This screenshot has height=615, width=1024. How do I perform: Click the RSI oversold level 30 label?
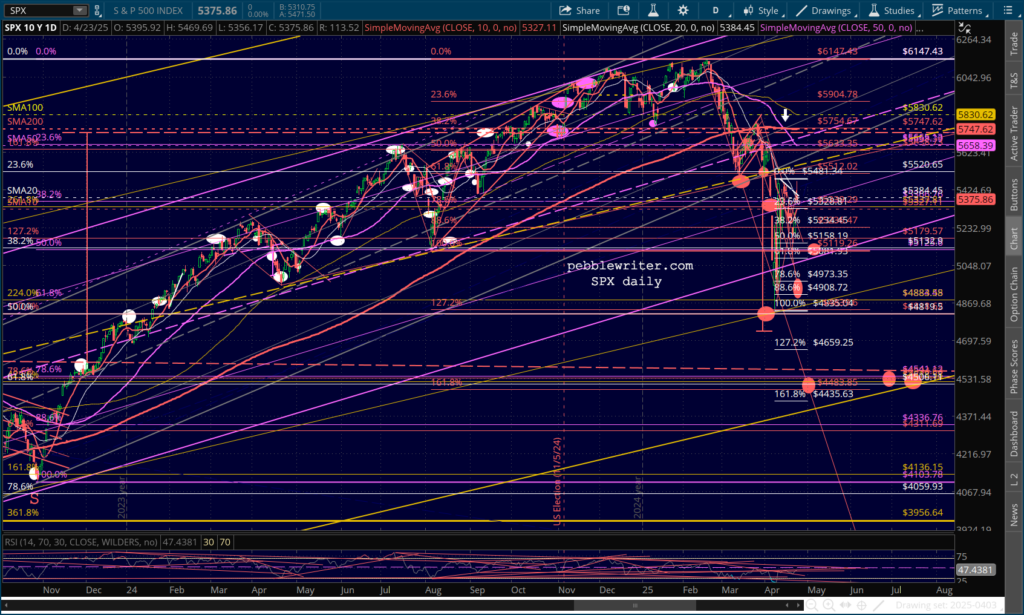coord(208,542)
